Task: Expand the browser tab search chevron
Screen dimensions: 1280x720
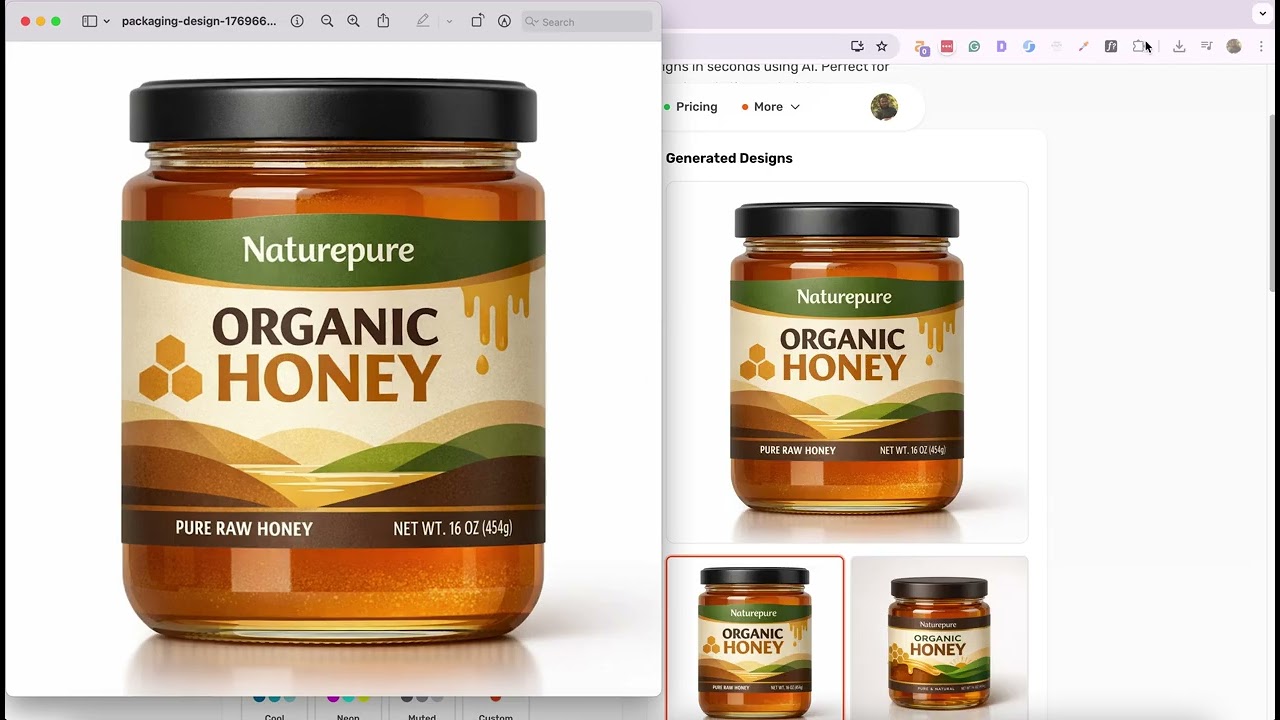Action: click(1262, 13)
